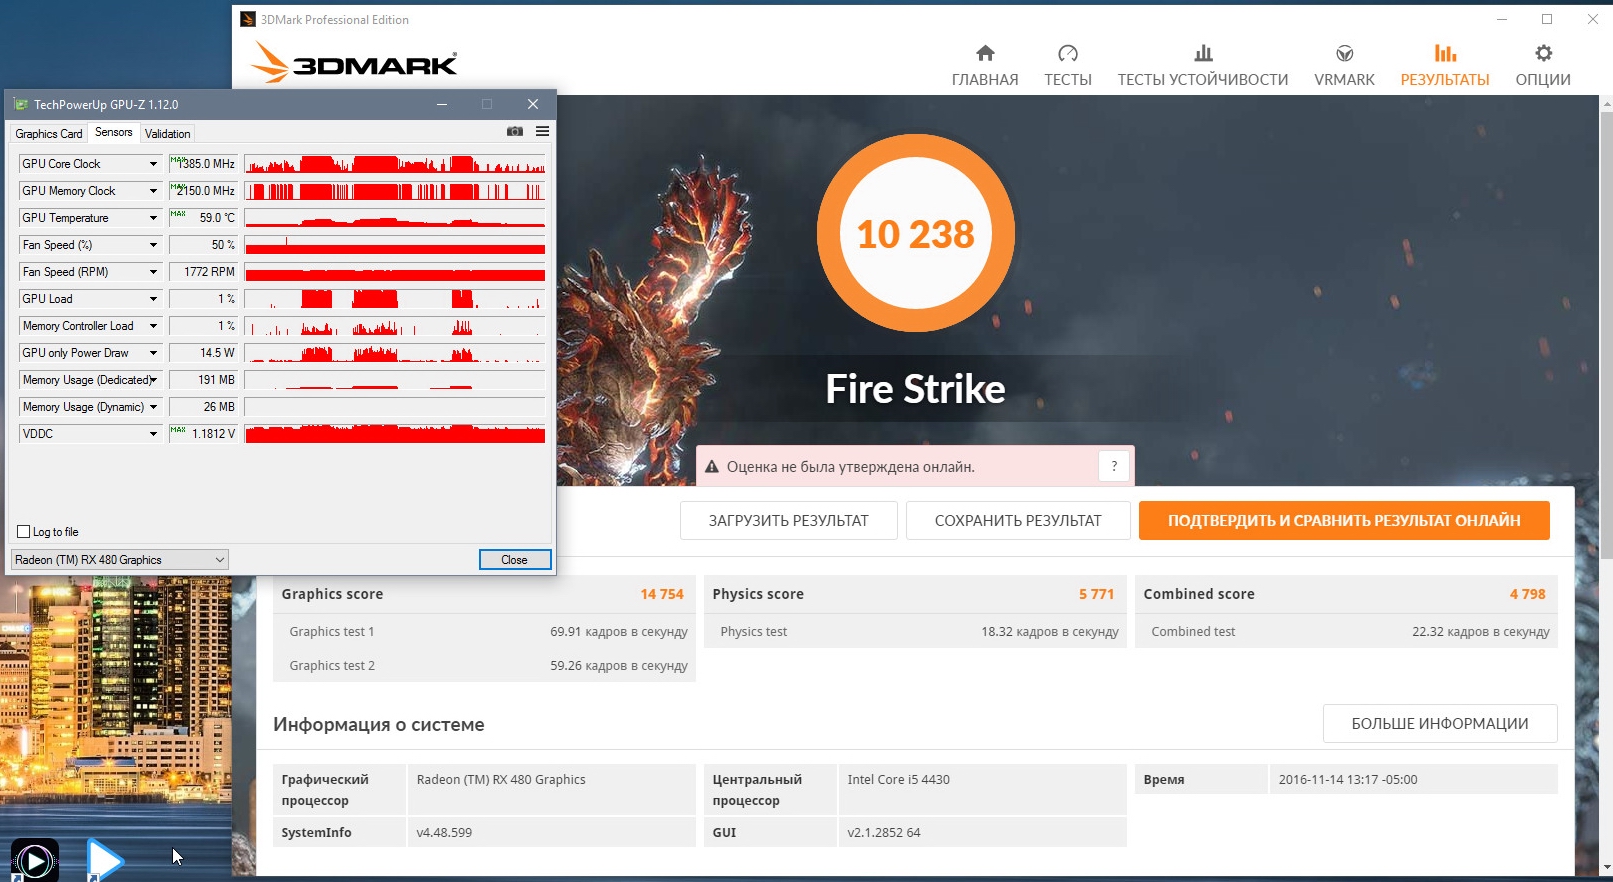Expand Memory Usage (Dedicated) sensor dropdown

153,380
